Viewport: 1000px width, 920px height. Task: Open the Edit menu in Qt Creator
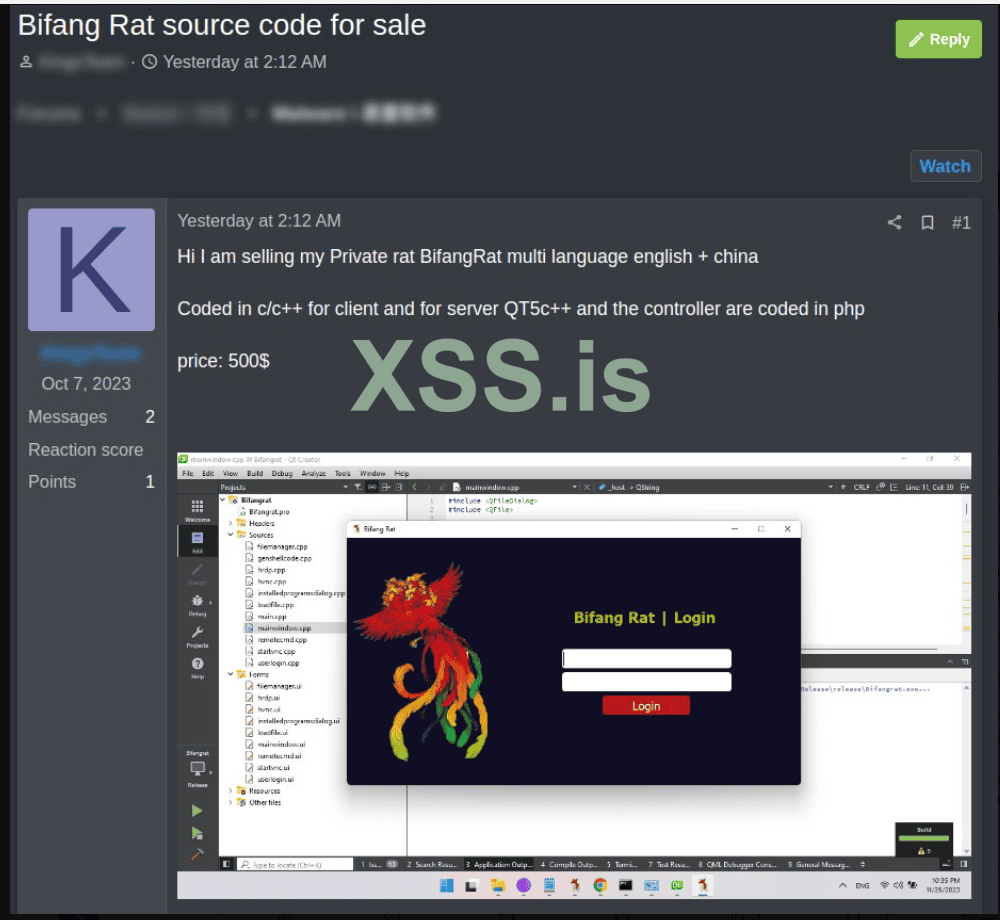(208, 474)
